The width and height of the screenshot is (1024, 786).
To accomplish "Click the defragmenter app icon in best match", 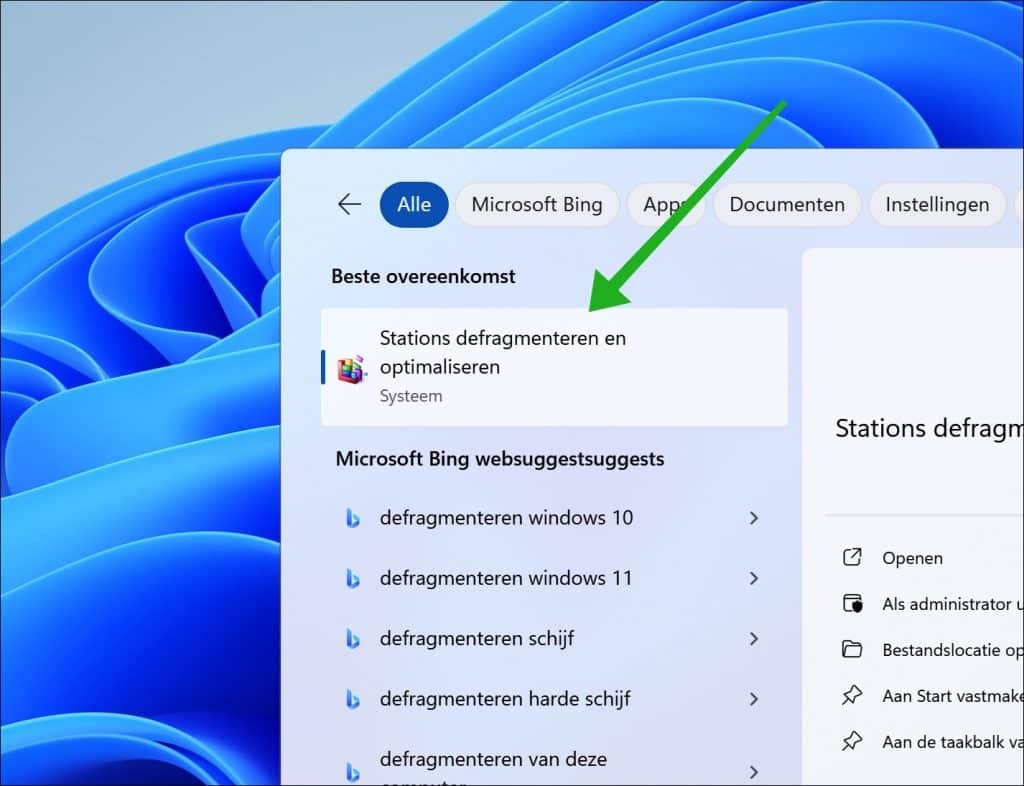I will point(351,369).
